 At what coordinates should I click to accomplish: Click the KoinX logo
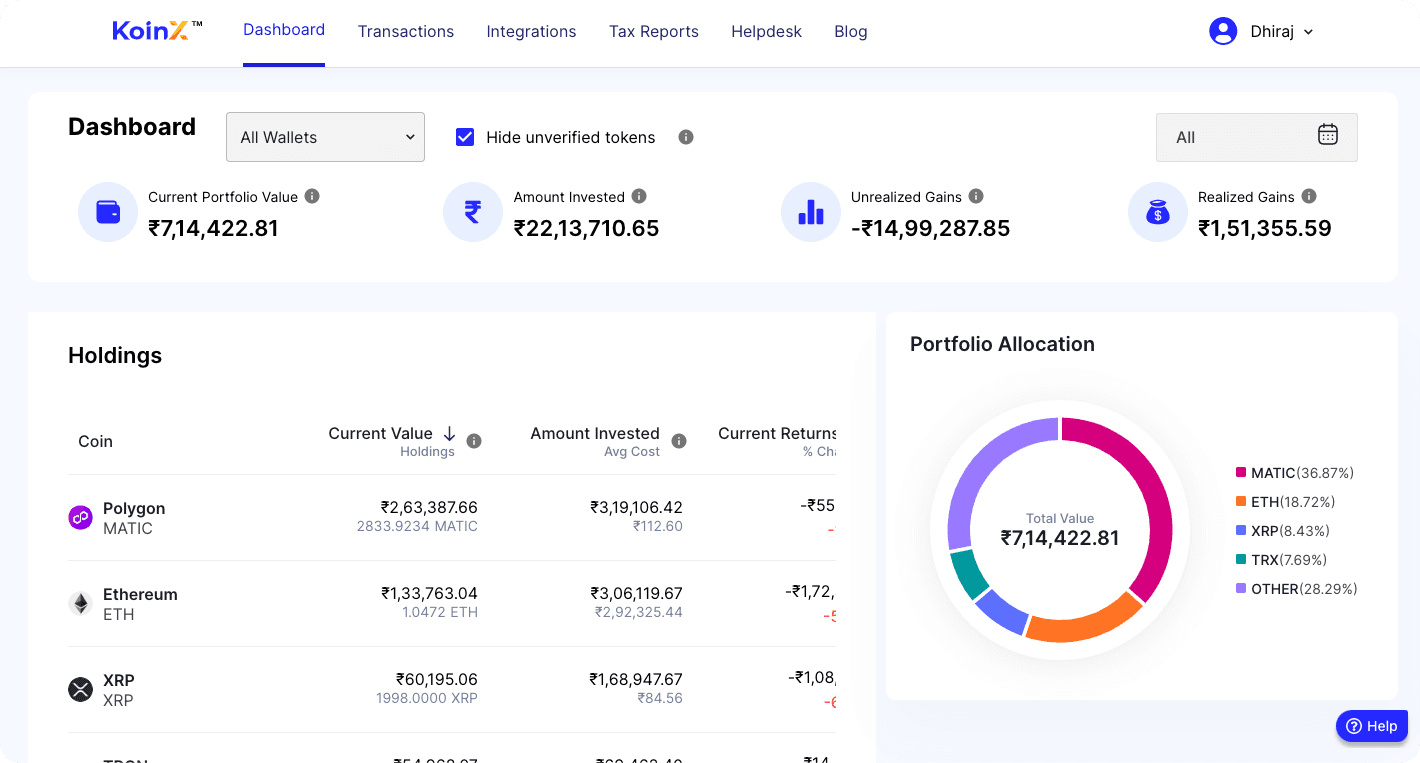(x=157, y=31)
